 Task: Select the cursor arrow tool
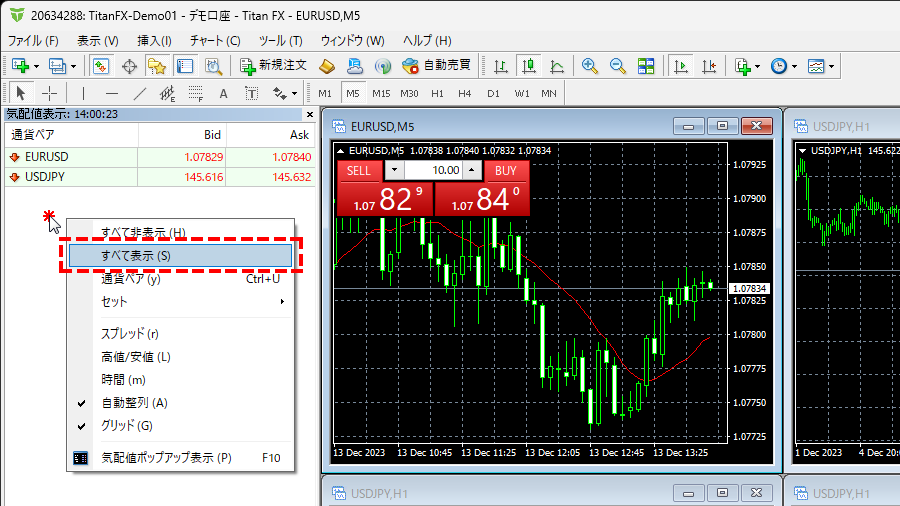21,93
